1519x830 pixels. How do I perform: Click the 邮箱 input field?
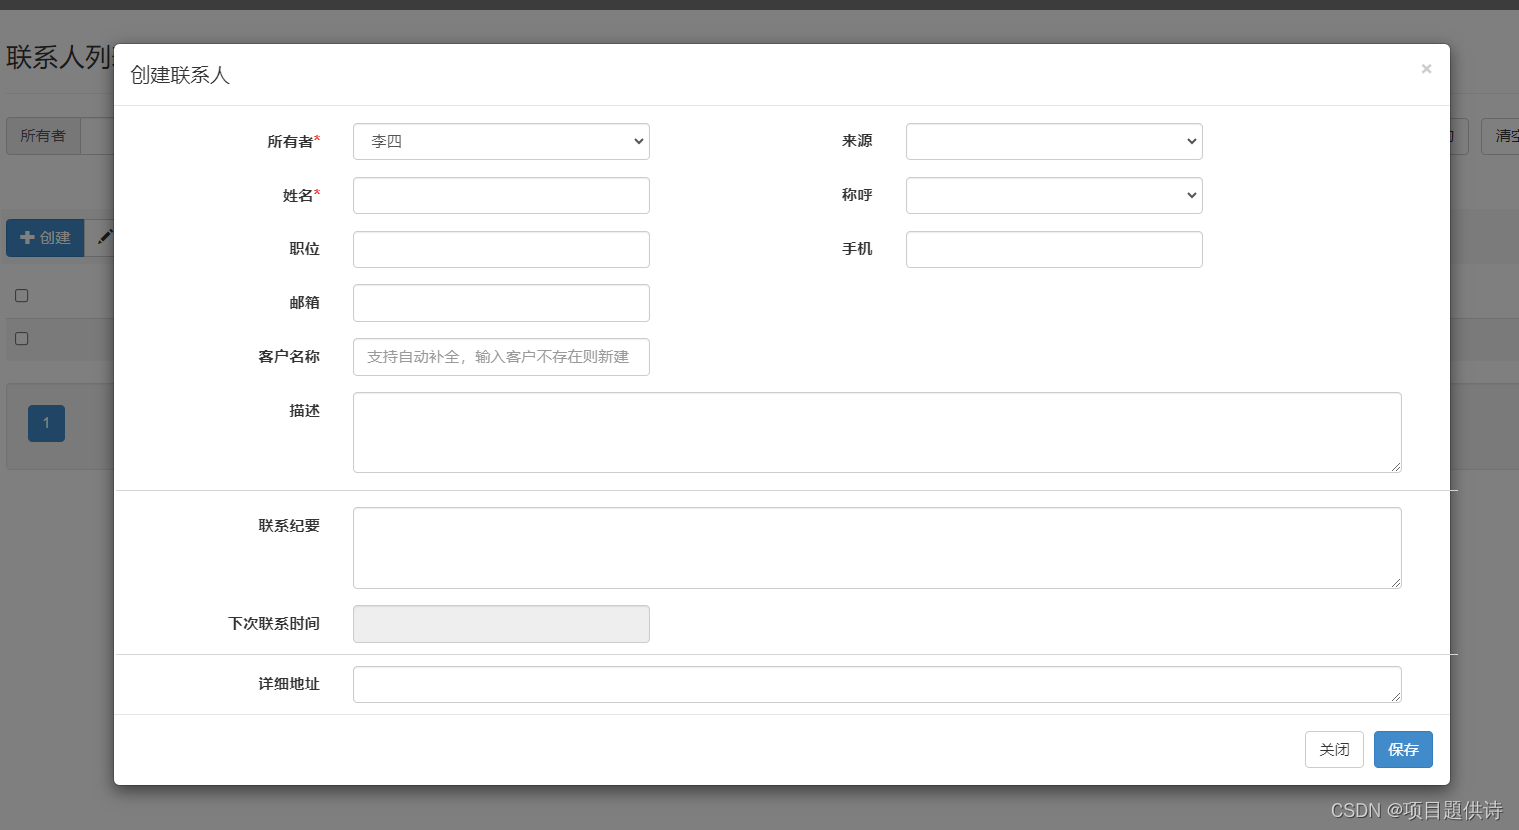coord(501,303)
